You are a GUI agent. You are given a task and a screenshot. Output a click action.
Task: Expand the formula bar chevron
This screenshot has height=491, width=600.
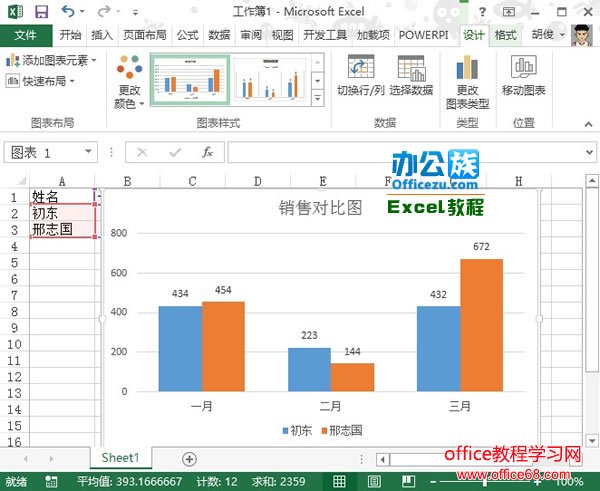point(589,152)
